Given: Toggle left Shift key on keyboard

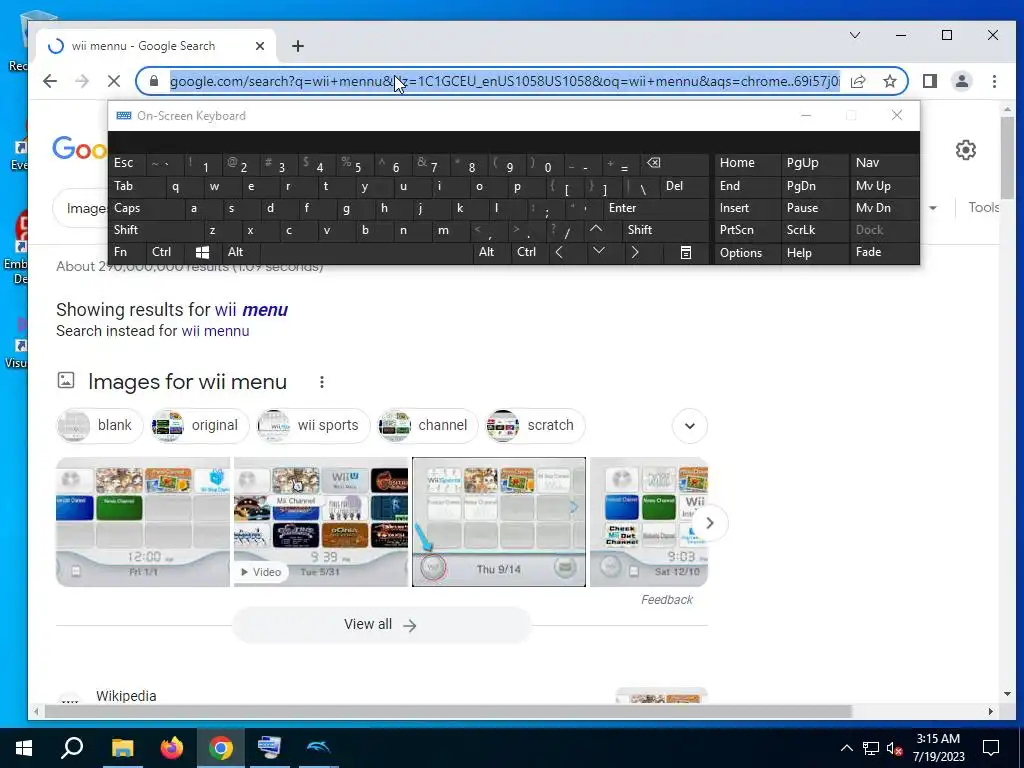Looking at the screenshot, I should (x=155, y=230).
